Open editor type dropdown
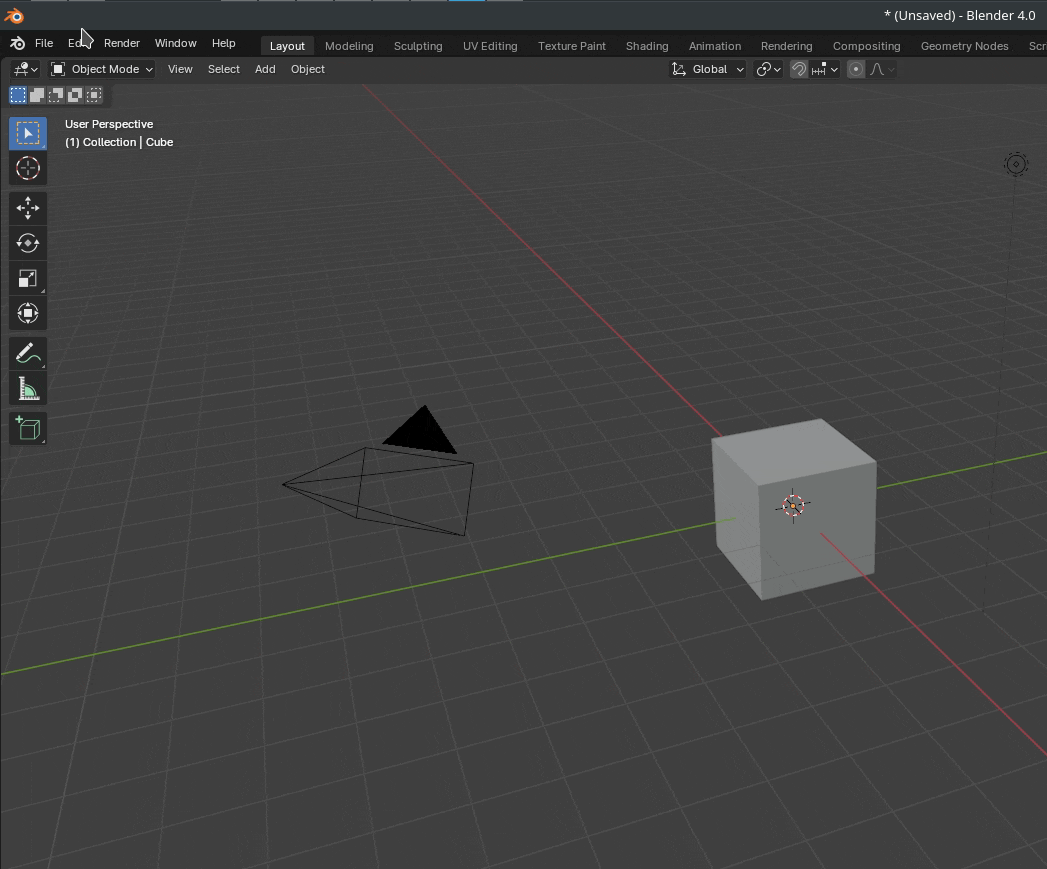The width and height of the screenshot is (1047, 869). pyautogui.click(x=27, y=69)
